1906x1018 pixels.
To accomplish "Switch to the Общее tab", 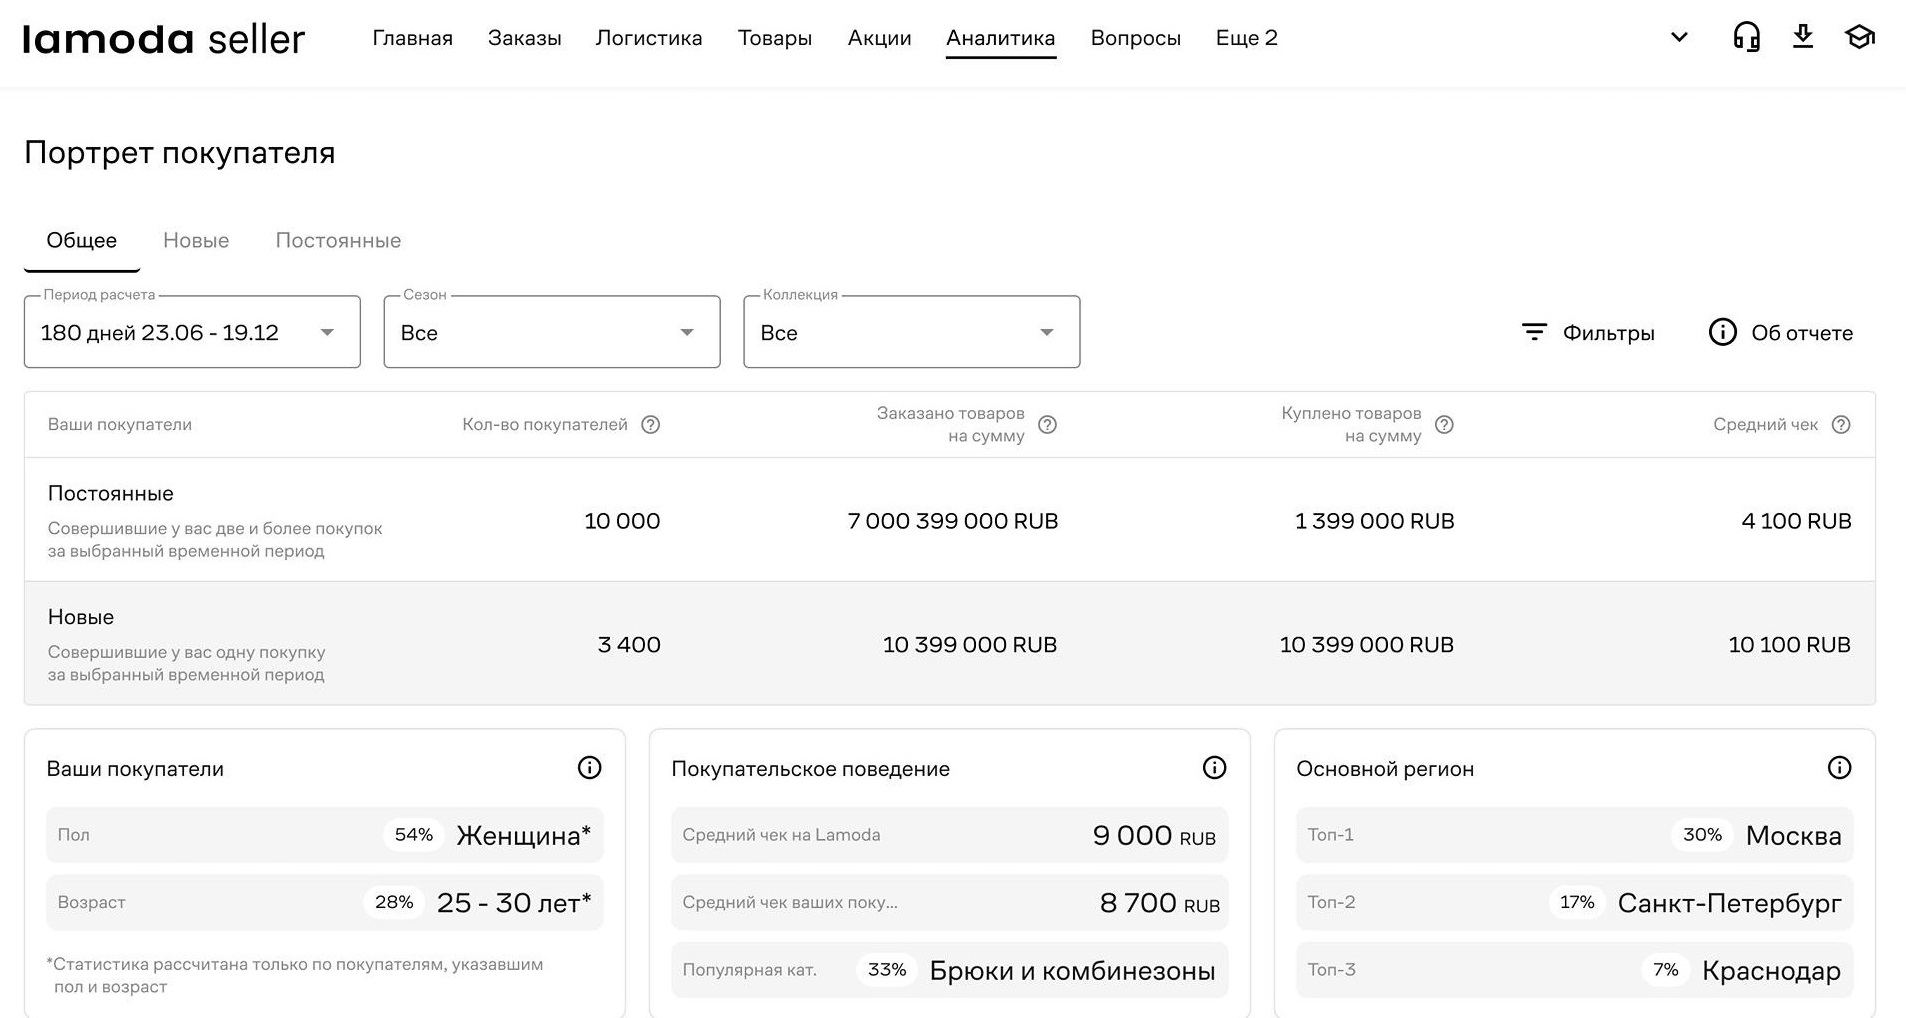I will [x=82, y=241].
